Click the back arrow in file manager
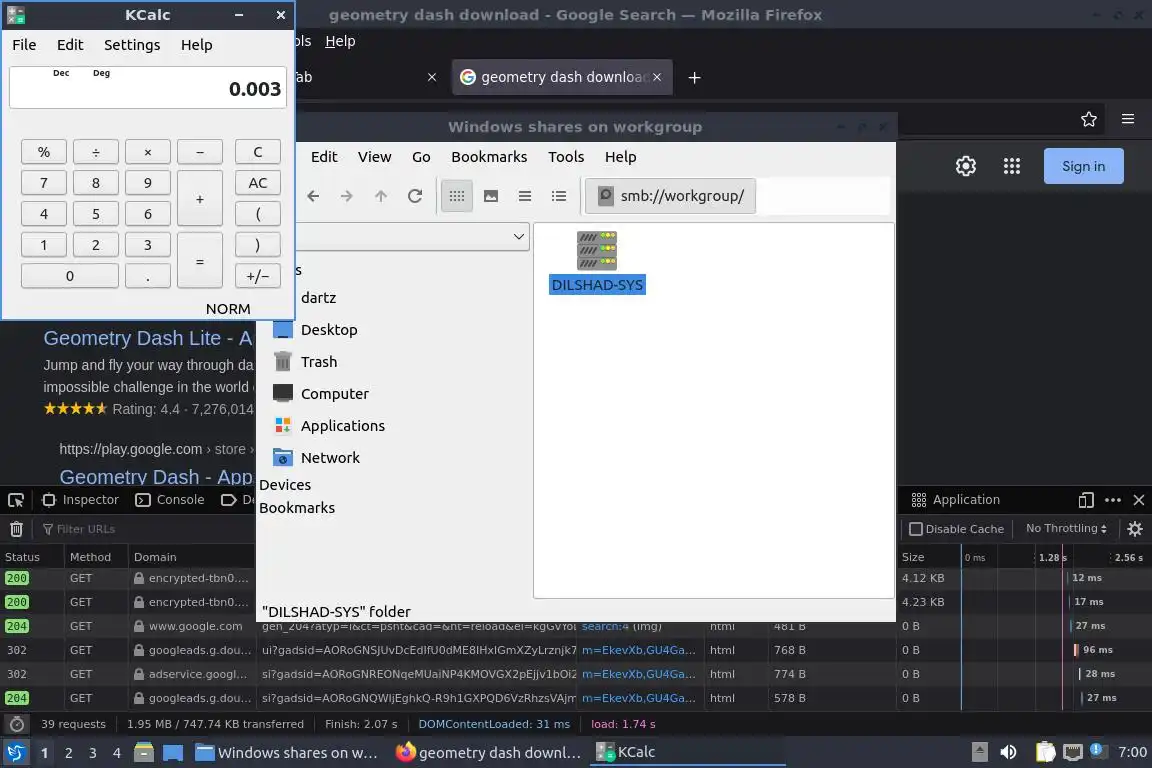The height and width of the screenshot is (768, 1152). (313, 196)
